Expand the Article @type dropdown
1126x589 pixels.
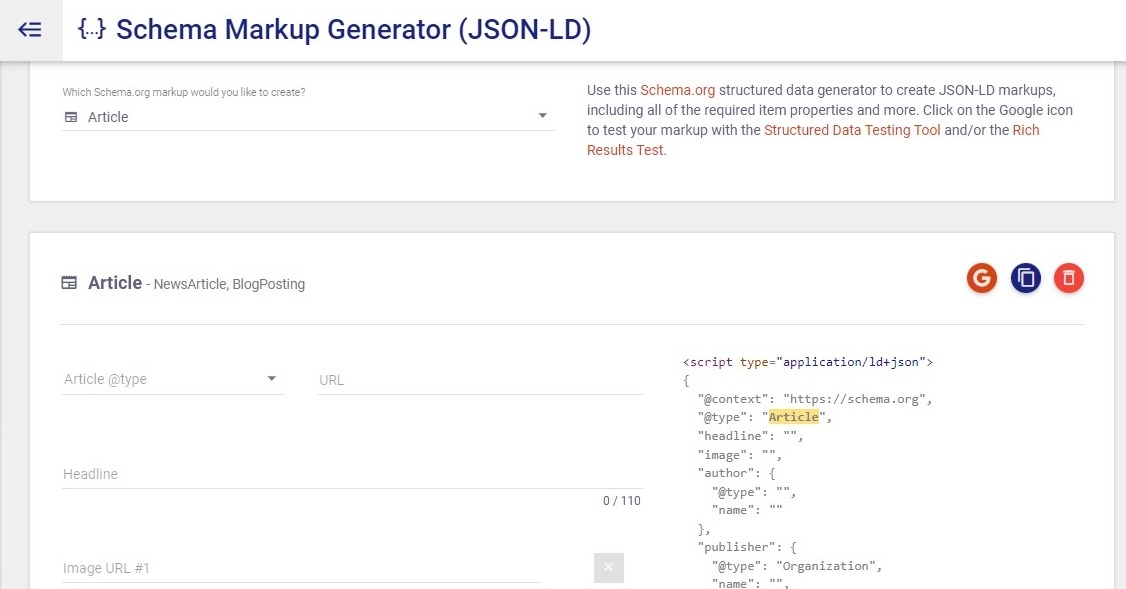click(x=270, y=379)
